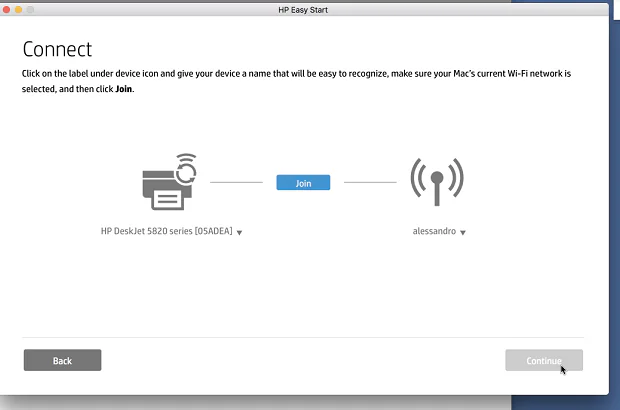
Task: Click the printer device icon
Action: click(169, 182)
